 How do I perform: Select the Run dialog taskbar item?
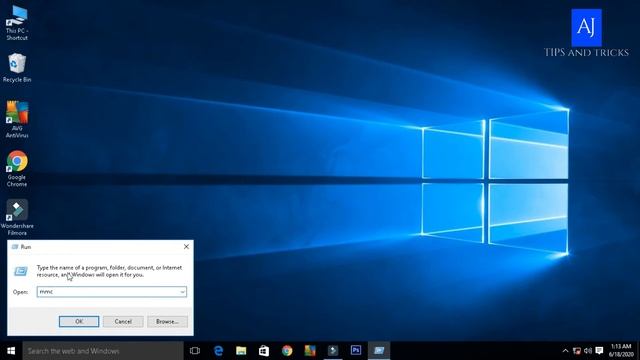tap(379, 351)
